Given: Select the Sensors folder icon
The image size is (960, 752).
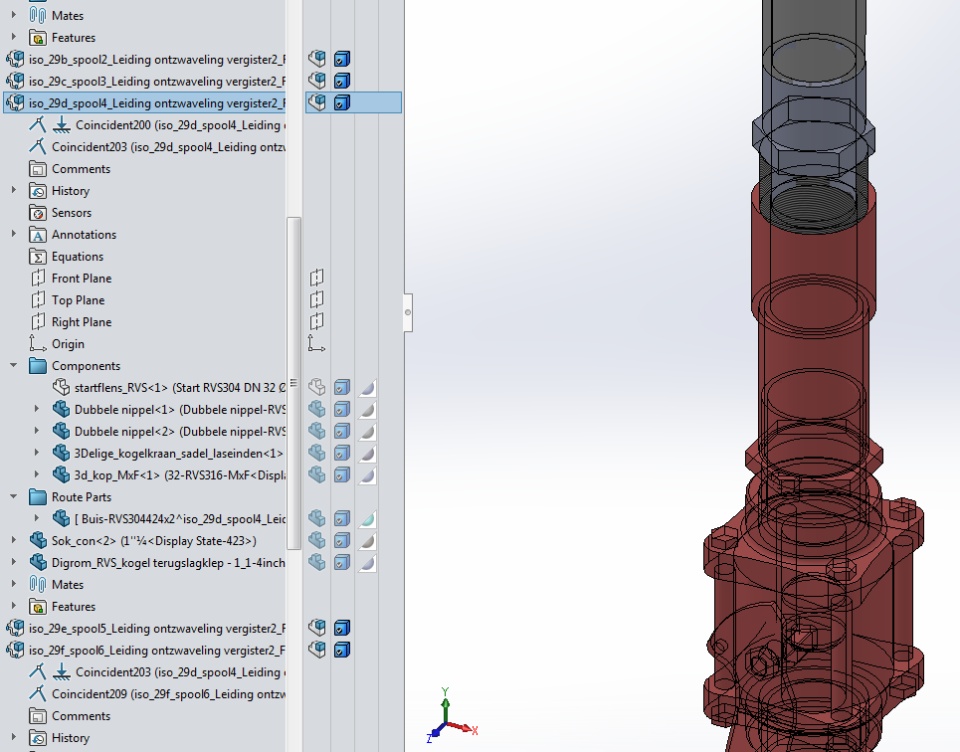Looking at the screenshot, I should pos(37,212).
